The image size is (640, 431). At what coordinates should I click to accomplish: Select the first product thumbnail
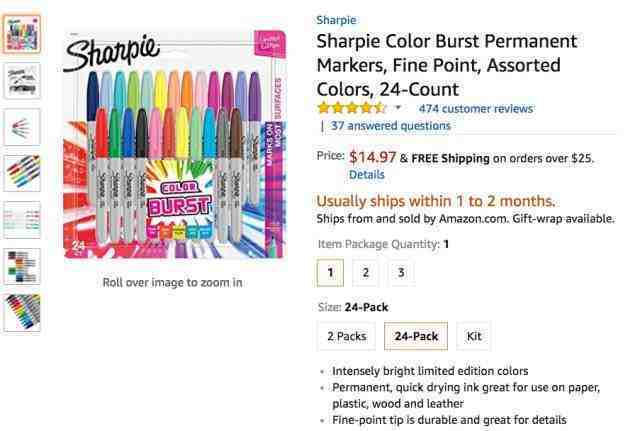click(x=21, y=34)
